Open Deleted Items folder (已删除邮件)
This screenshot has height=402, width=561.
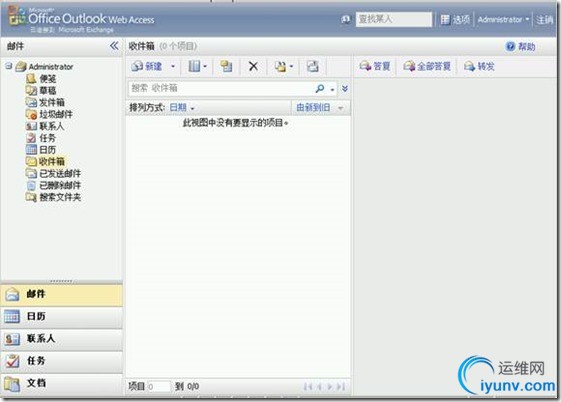pyautogui.click(x=53, y=185)
